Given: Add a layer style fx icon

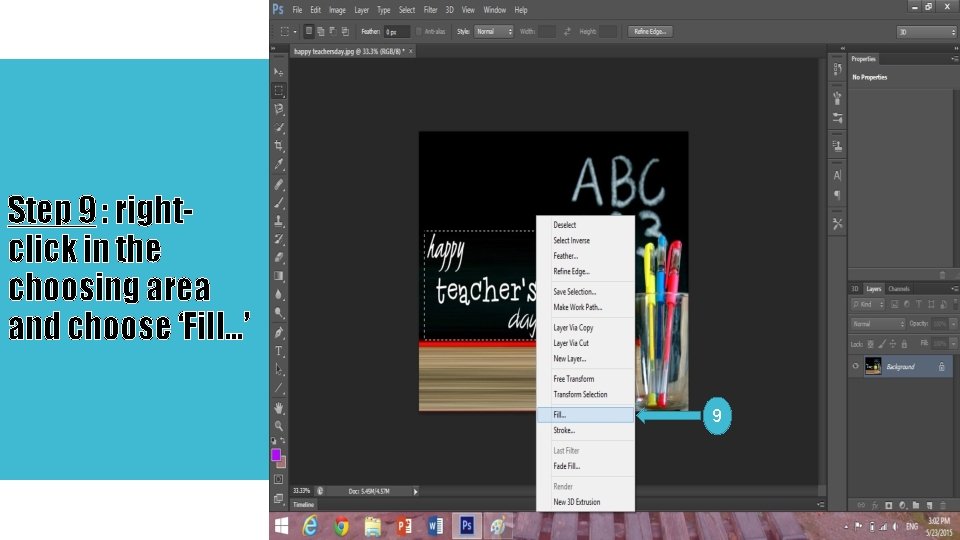Looking at the screenshot, I should (x=875, y=505).
